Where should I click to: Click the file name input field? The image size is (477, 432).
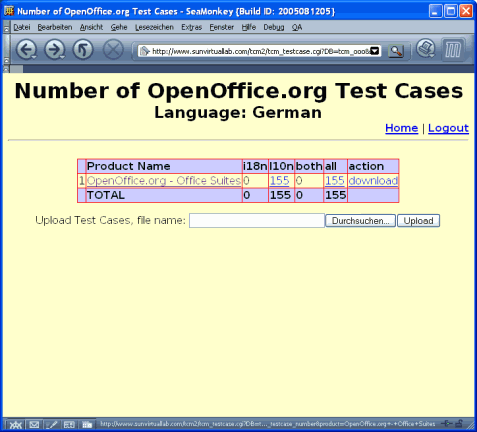(x=257, y=221)
